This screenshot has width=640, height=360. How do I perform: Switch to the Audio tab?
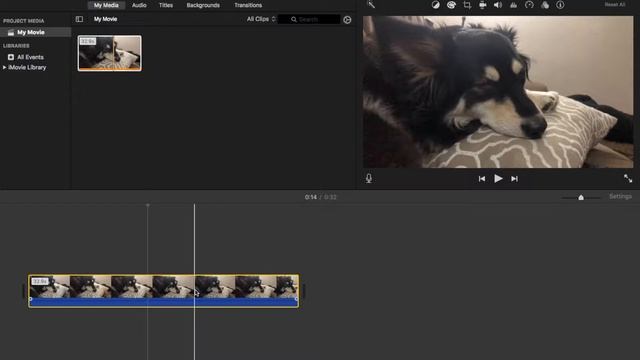tap(139, 5)
